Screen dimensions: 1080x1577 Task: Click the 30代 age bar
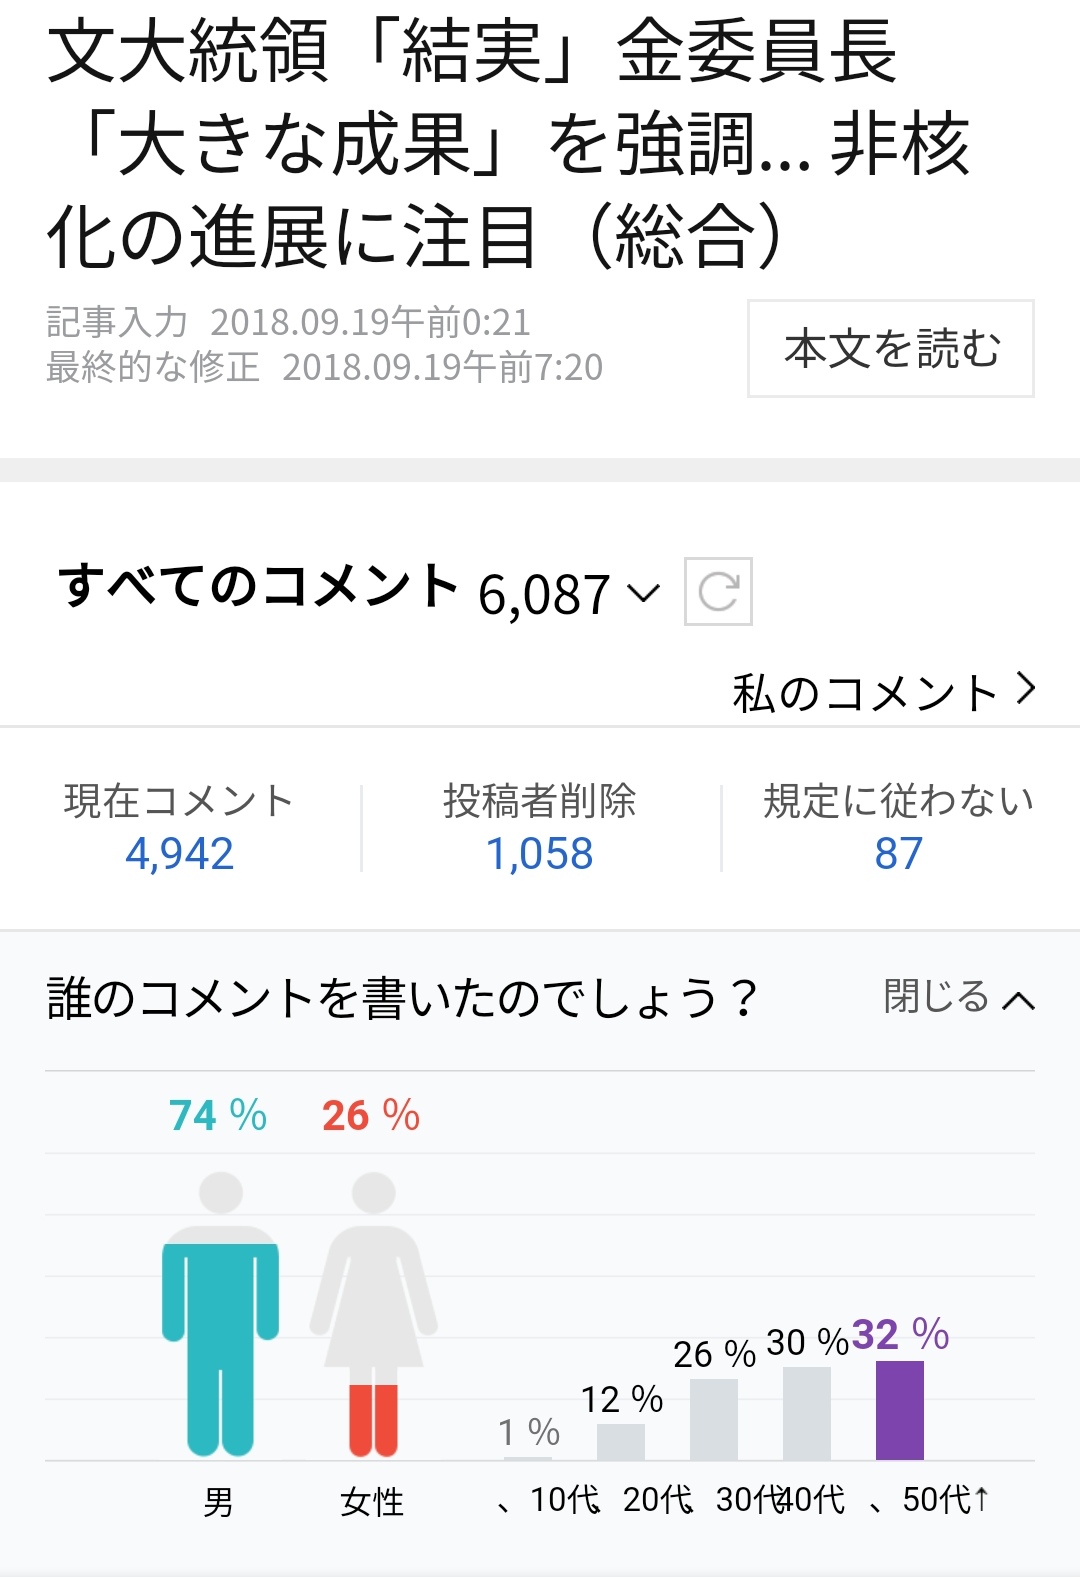tap(714, 1419)
